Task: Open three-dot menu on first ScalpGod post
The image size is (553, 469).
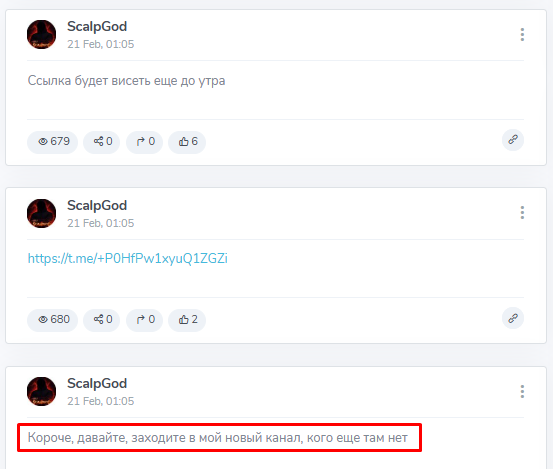Action: pos(522,35)
